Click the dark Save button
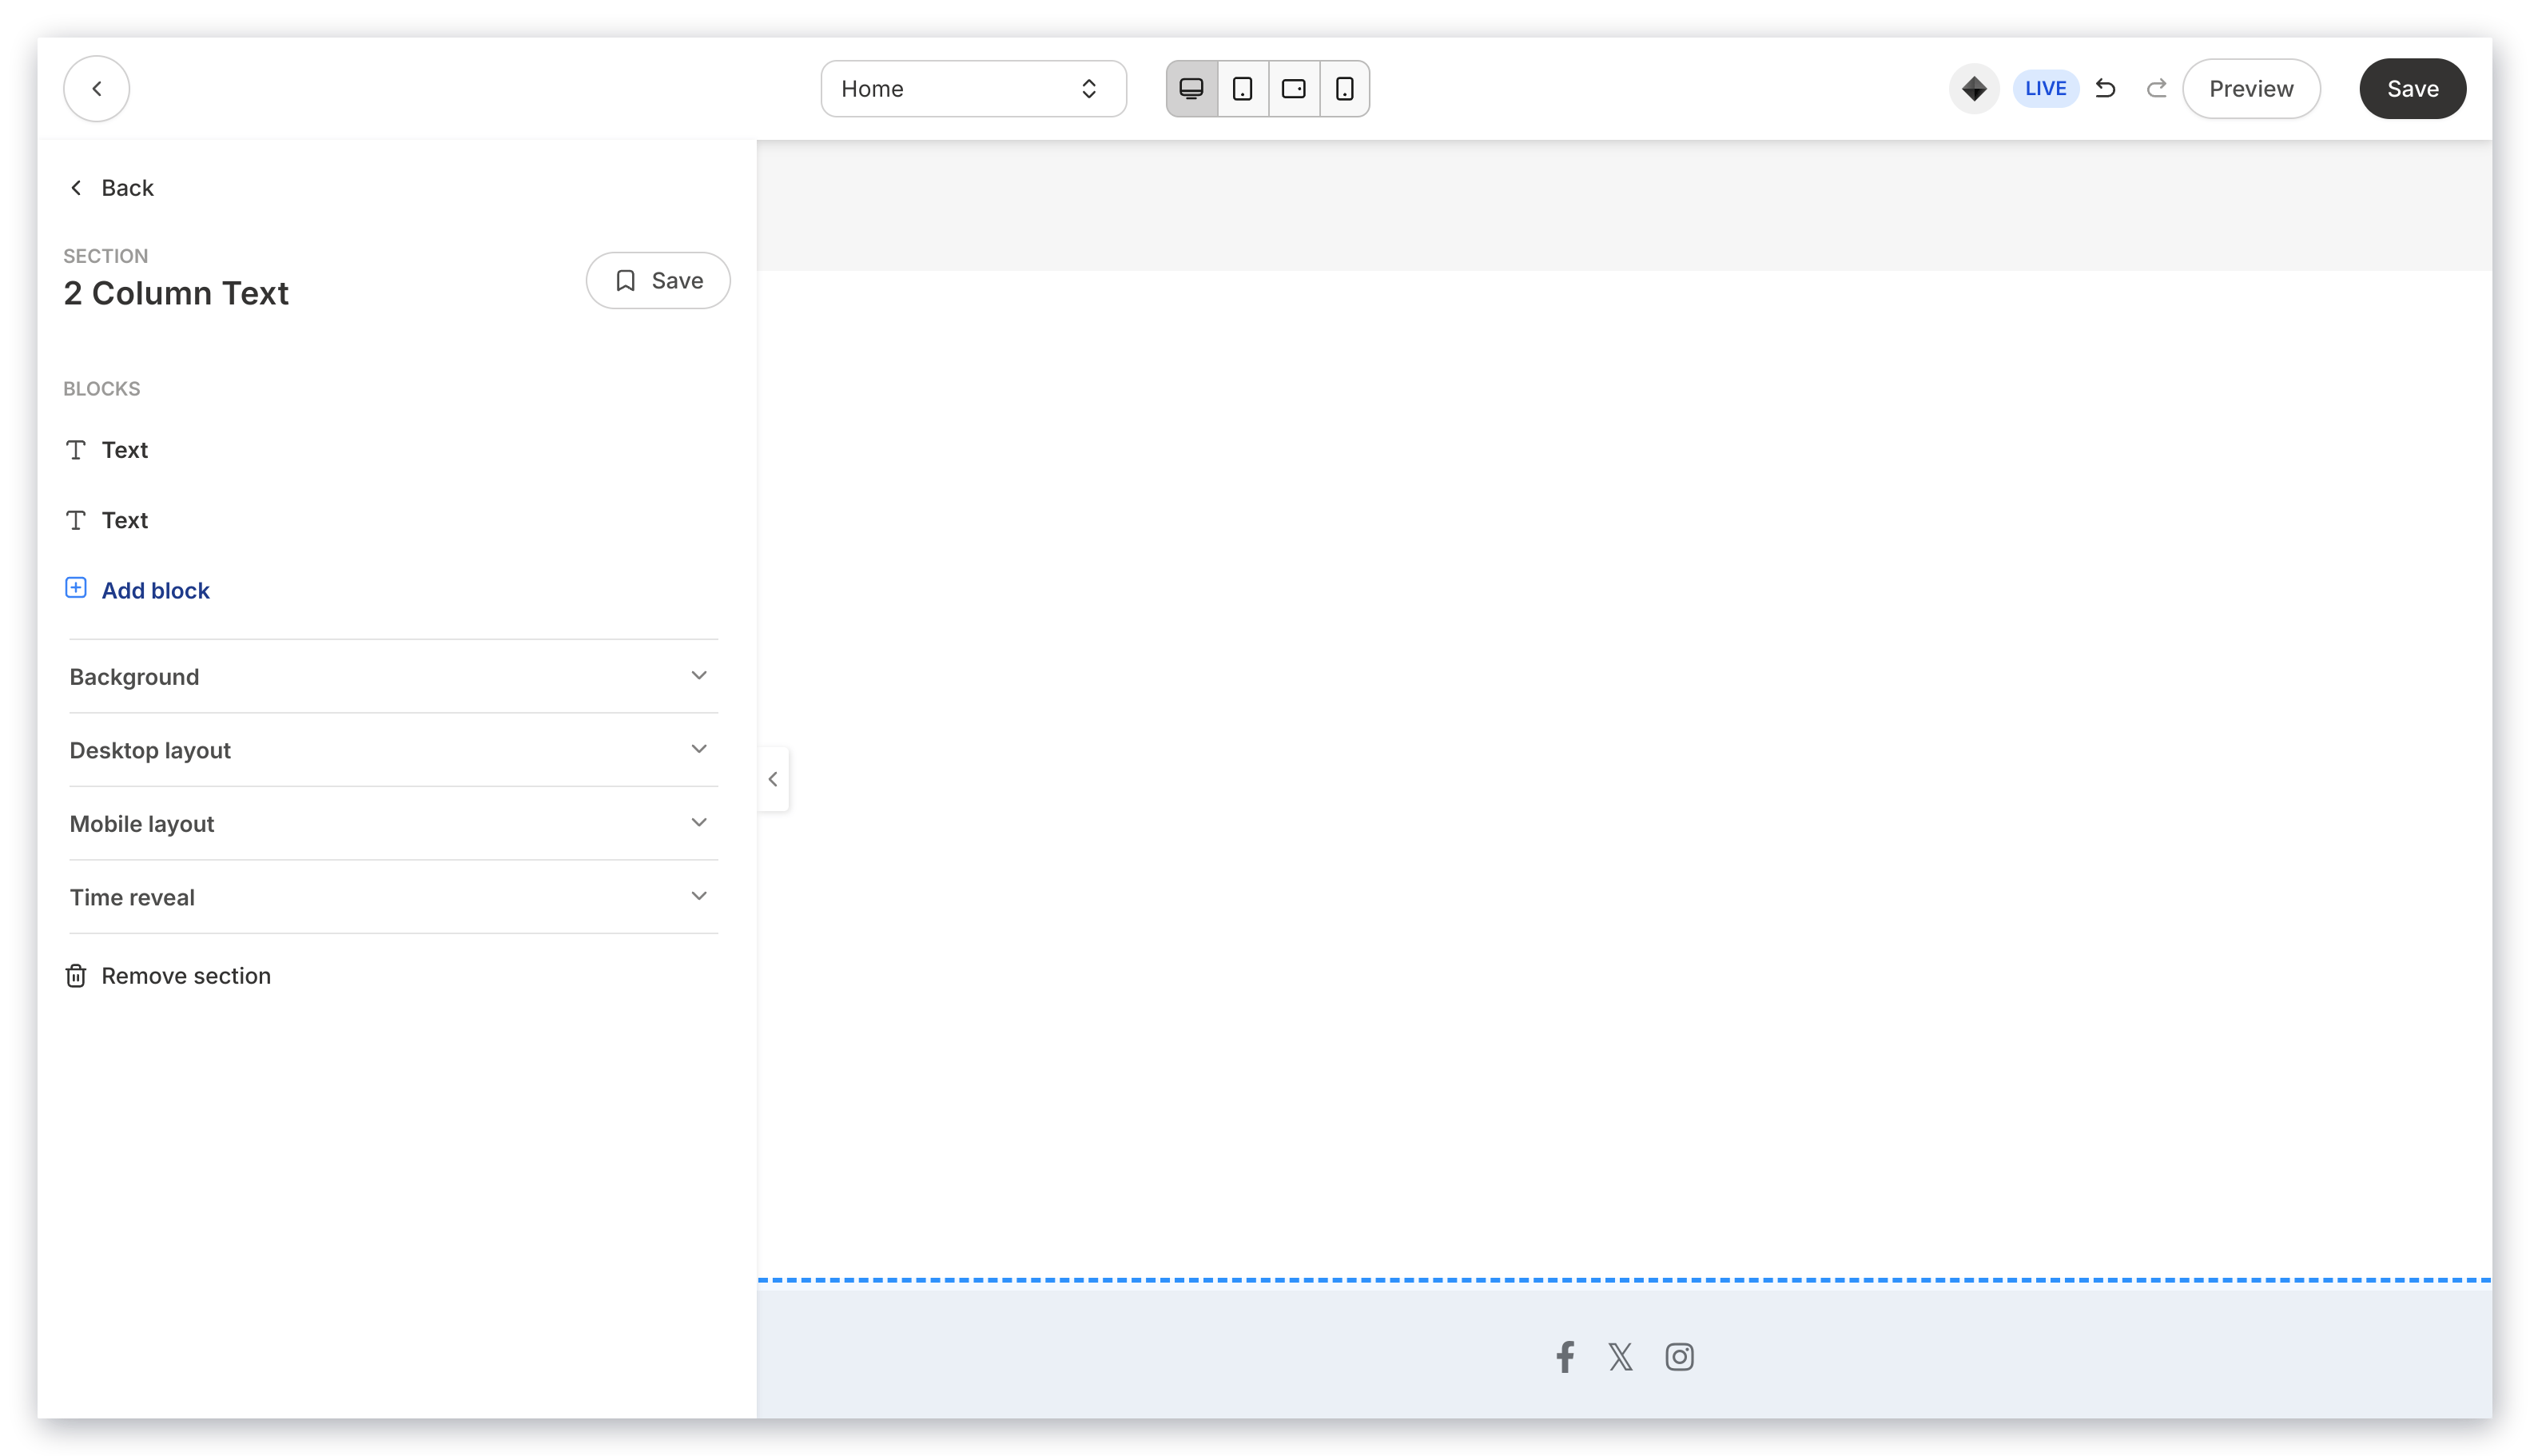 (x=2412, y=89)
